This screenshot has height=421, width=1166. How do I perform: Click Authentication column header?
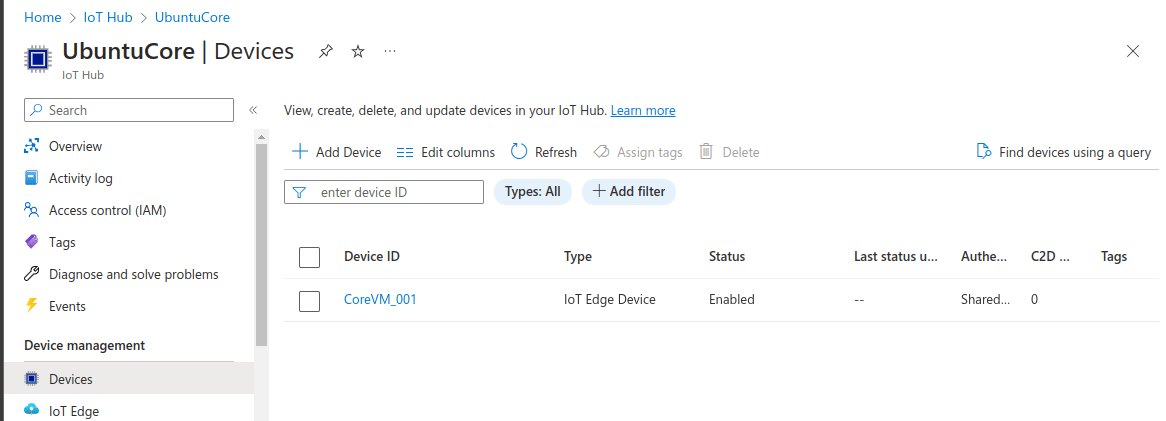point(984,257)
